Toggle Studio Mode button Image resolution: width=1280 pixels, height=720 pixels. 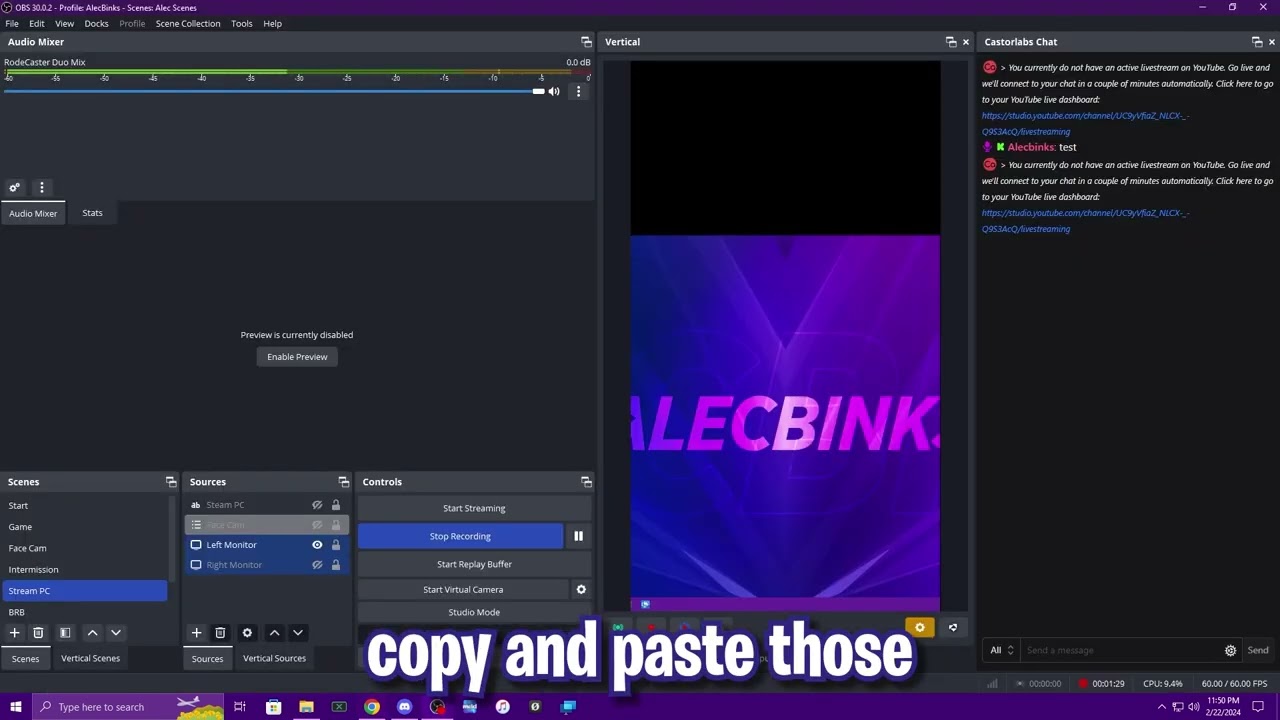pos(474,612)
